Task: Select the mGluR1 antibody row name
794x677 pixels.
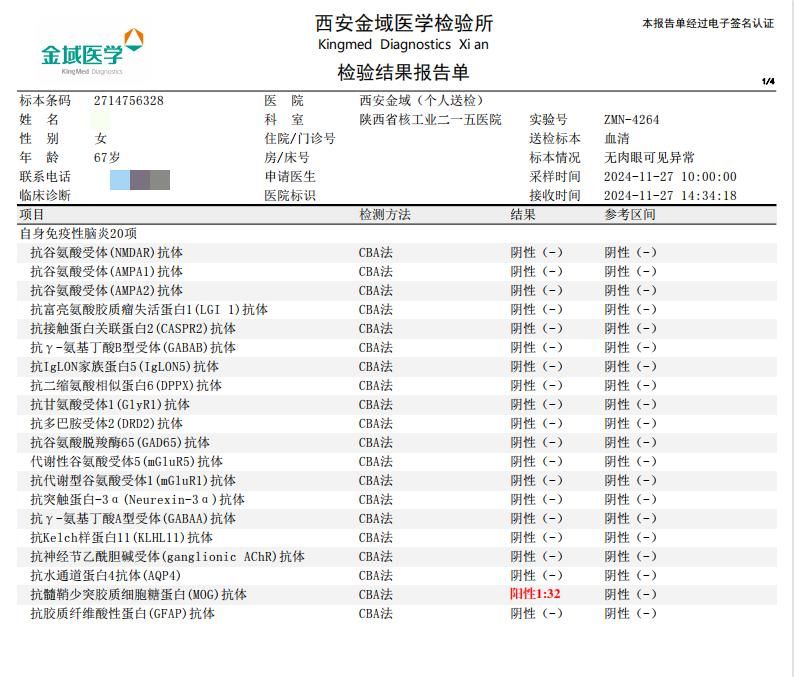Action: coord(133,481)
